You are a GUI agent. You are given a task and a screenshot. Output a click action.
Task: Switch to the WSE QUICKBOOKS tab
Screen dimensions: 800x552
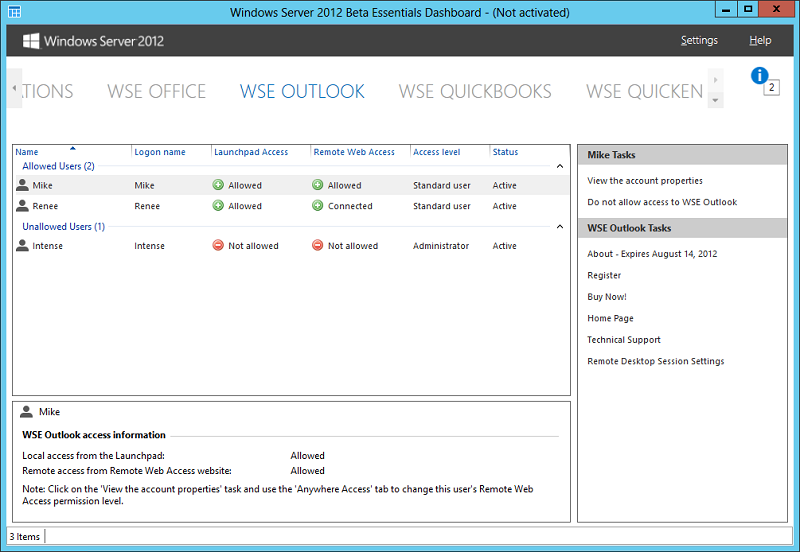pyautogui.click(x=475, y=92)
